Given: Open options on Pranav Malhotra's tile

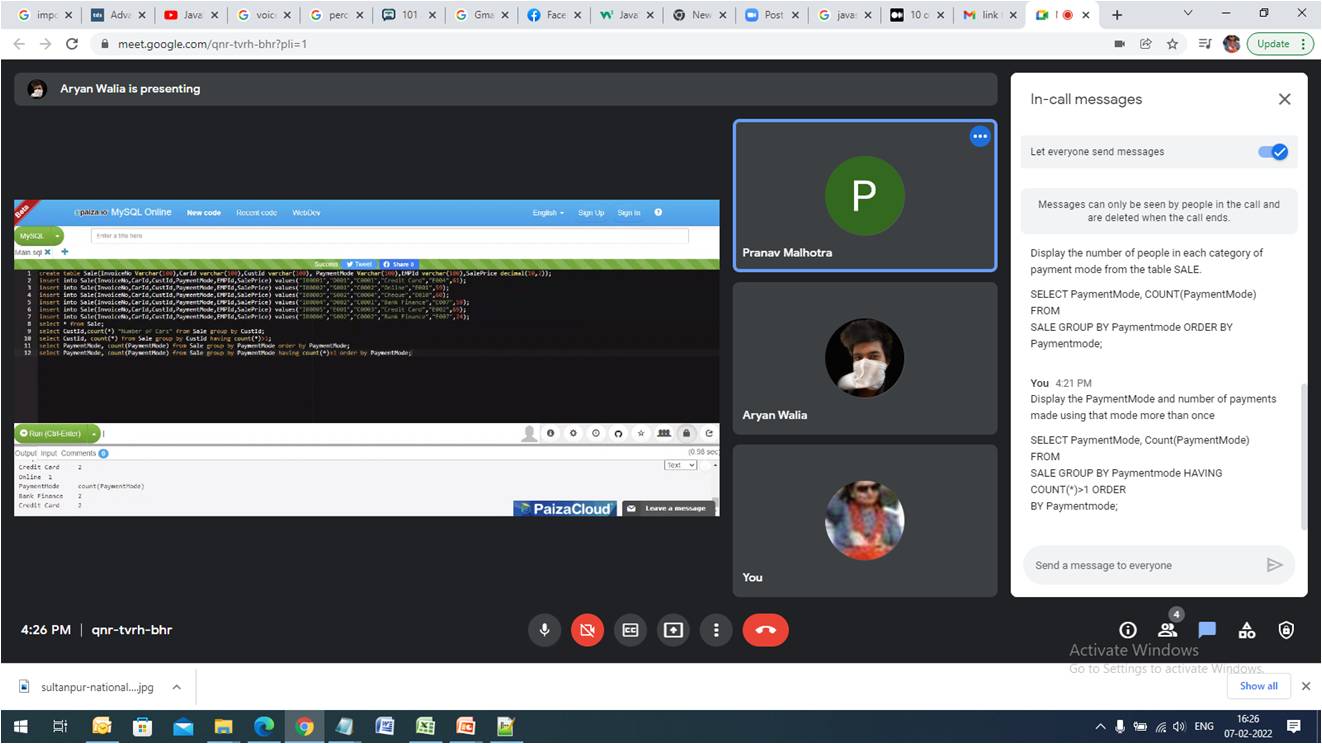Looking at the screenshot, I should click(x=980, y=137).
